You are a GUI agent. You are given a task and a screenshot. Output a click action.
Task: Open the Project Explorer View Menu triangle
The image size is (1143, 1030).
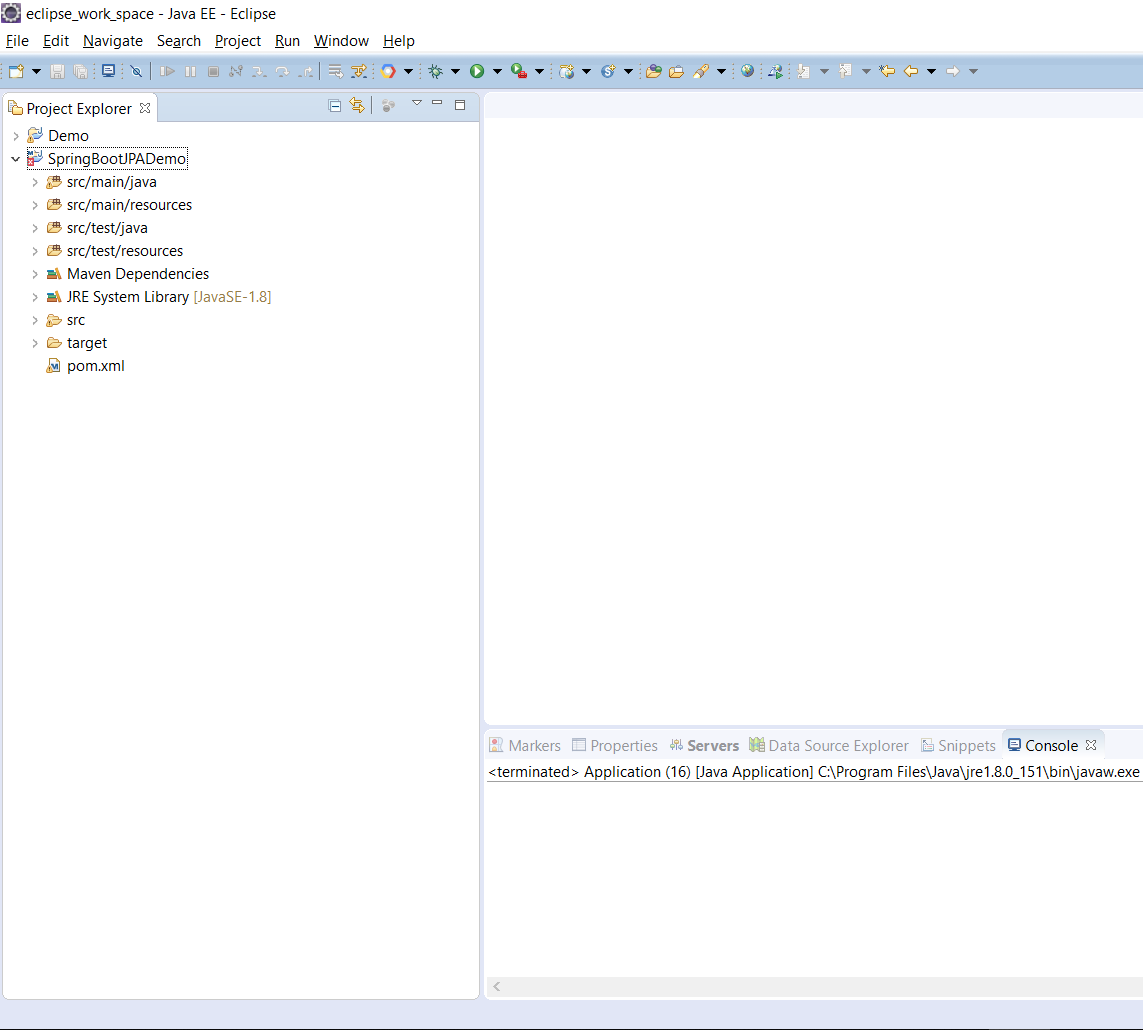[x=417, y=104]
